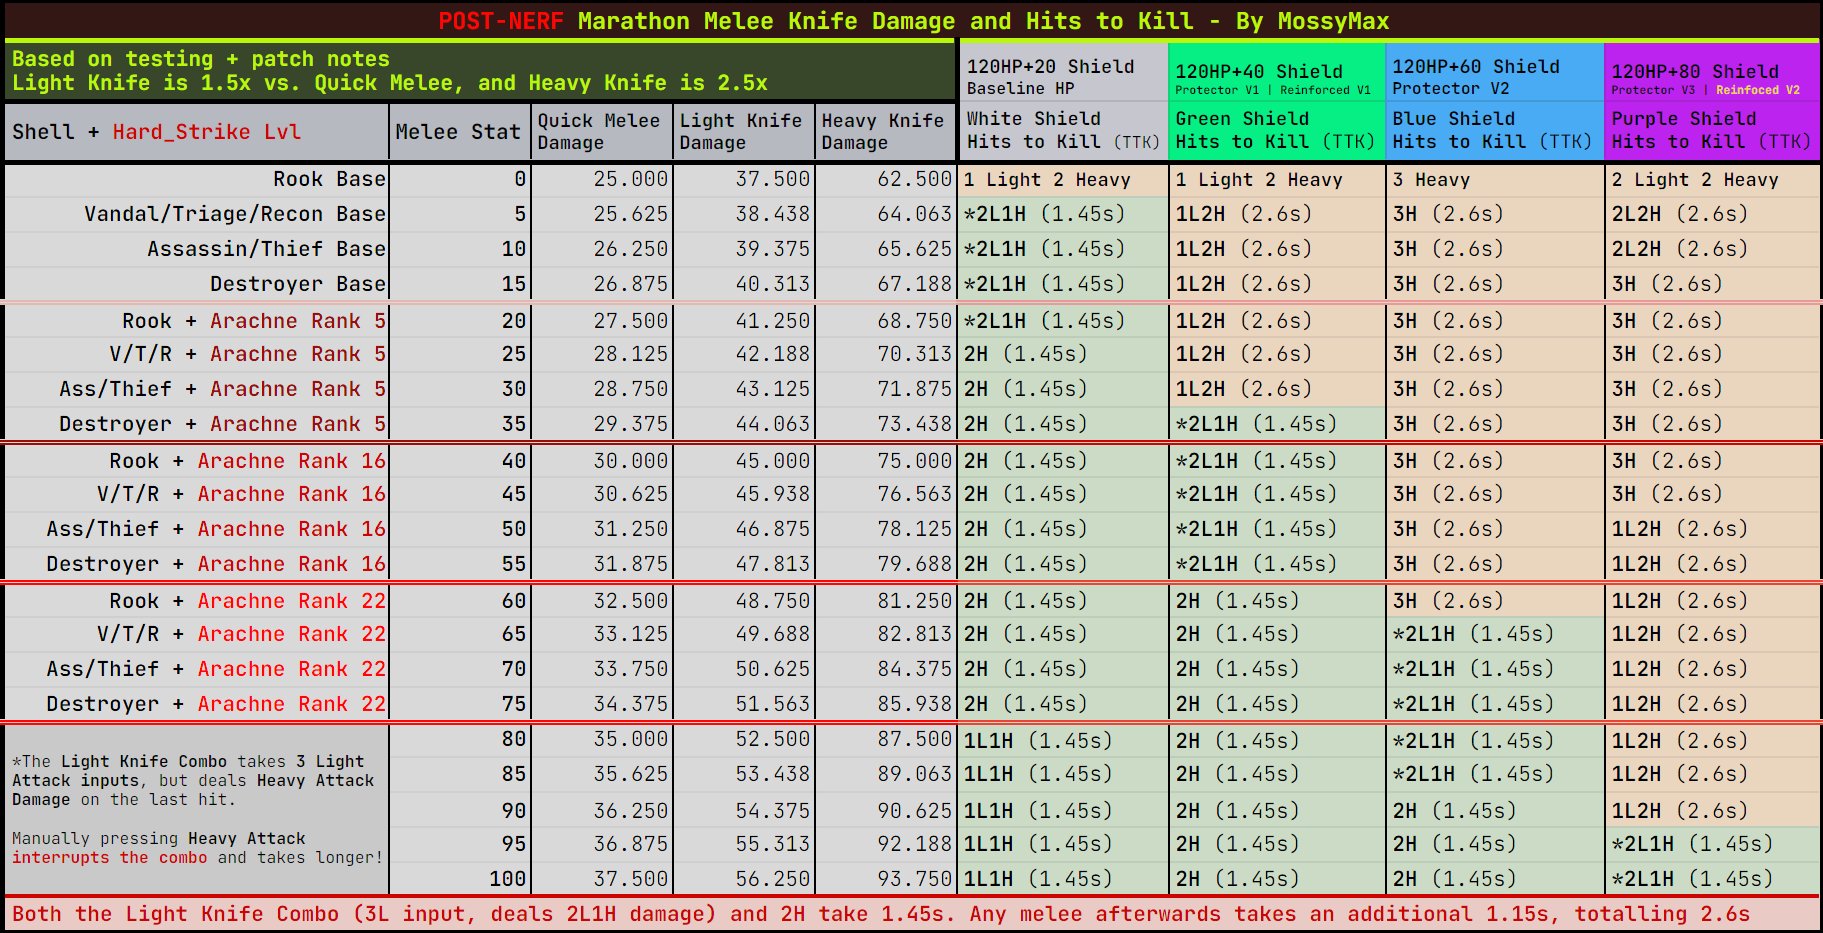Select the light knife value '52.500'
Image resolution: width=1823 pixels, height=933 pixels.
[773, 739]
